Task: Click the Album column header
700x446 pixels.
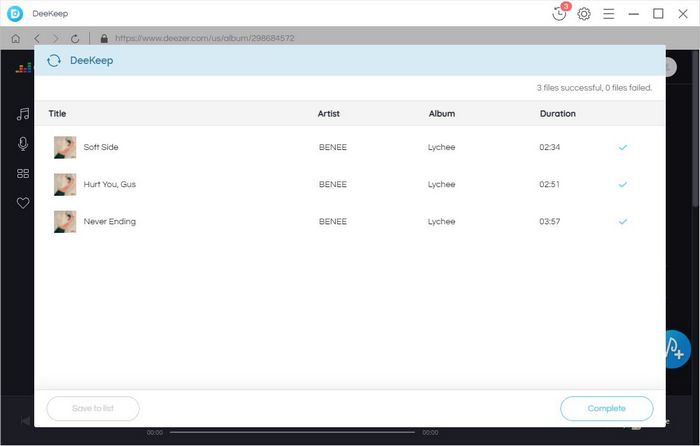Action: 442,113
